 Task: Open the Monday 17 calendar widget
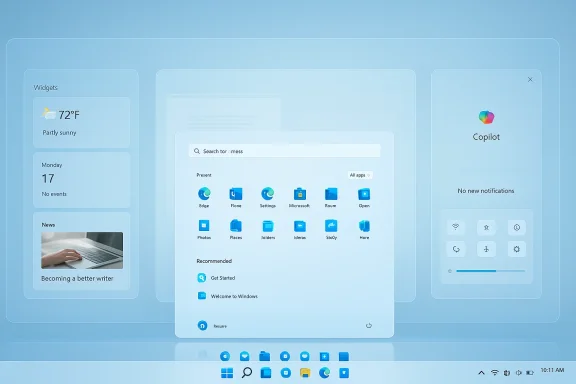coord(82,180)
